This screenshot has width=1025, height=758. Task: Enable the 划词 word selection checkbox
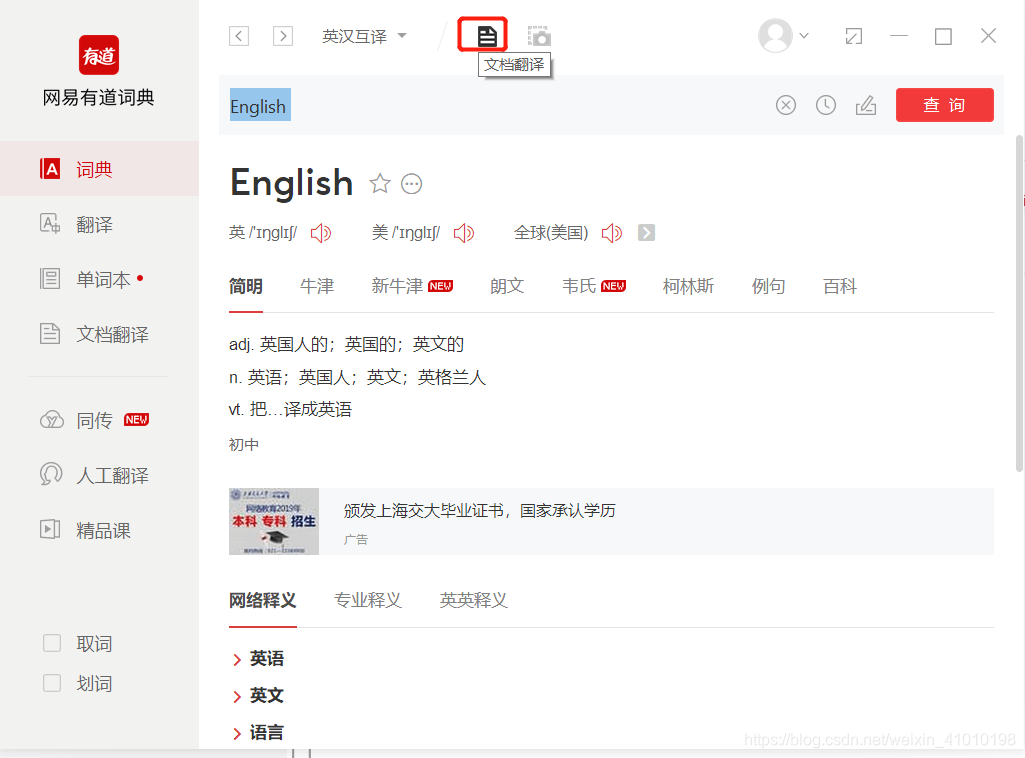(51, 683)
